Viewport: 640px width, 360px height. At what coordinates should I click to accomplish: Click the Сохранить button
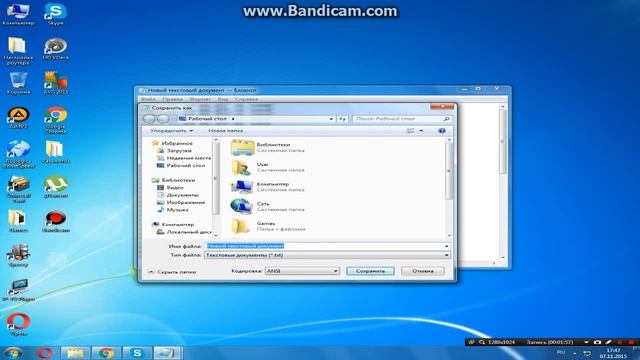[x=370, y=271]
